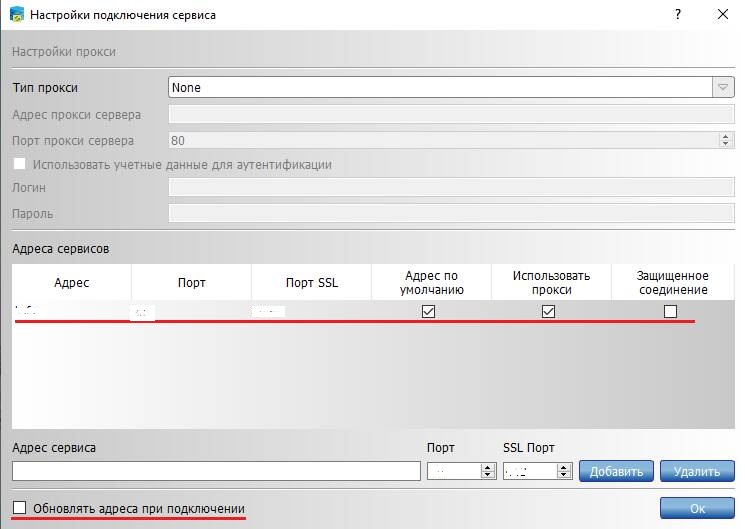Click the 'Добавить' button
745x529 pixels.
click(616, 471)
